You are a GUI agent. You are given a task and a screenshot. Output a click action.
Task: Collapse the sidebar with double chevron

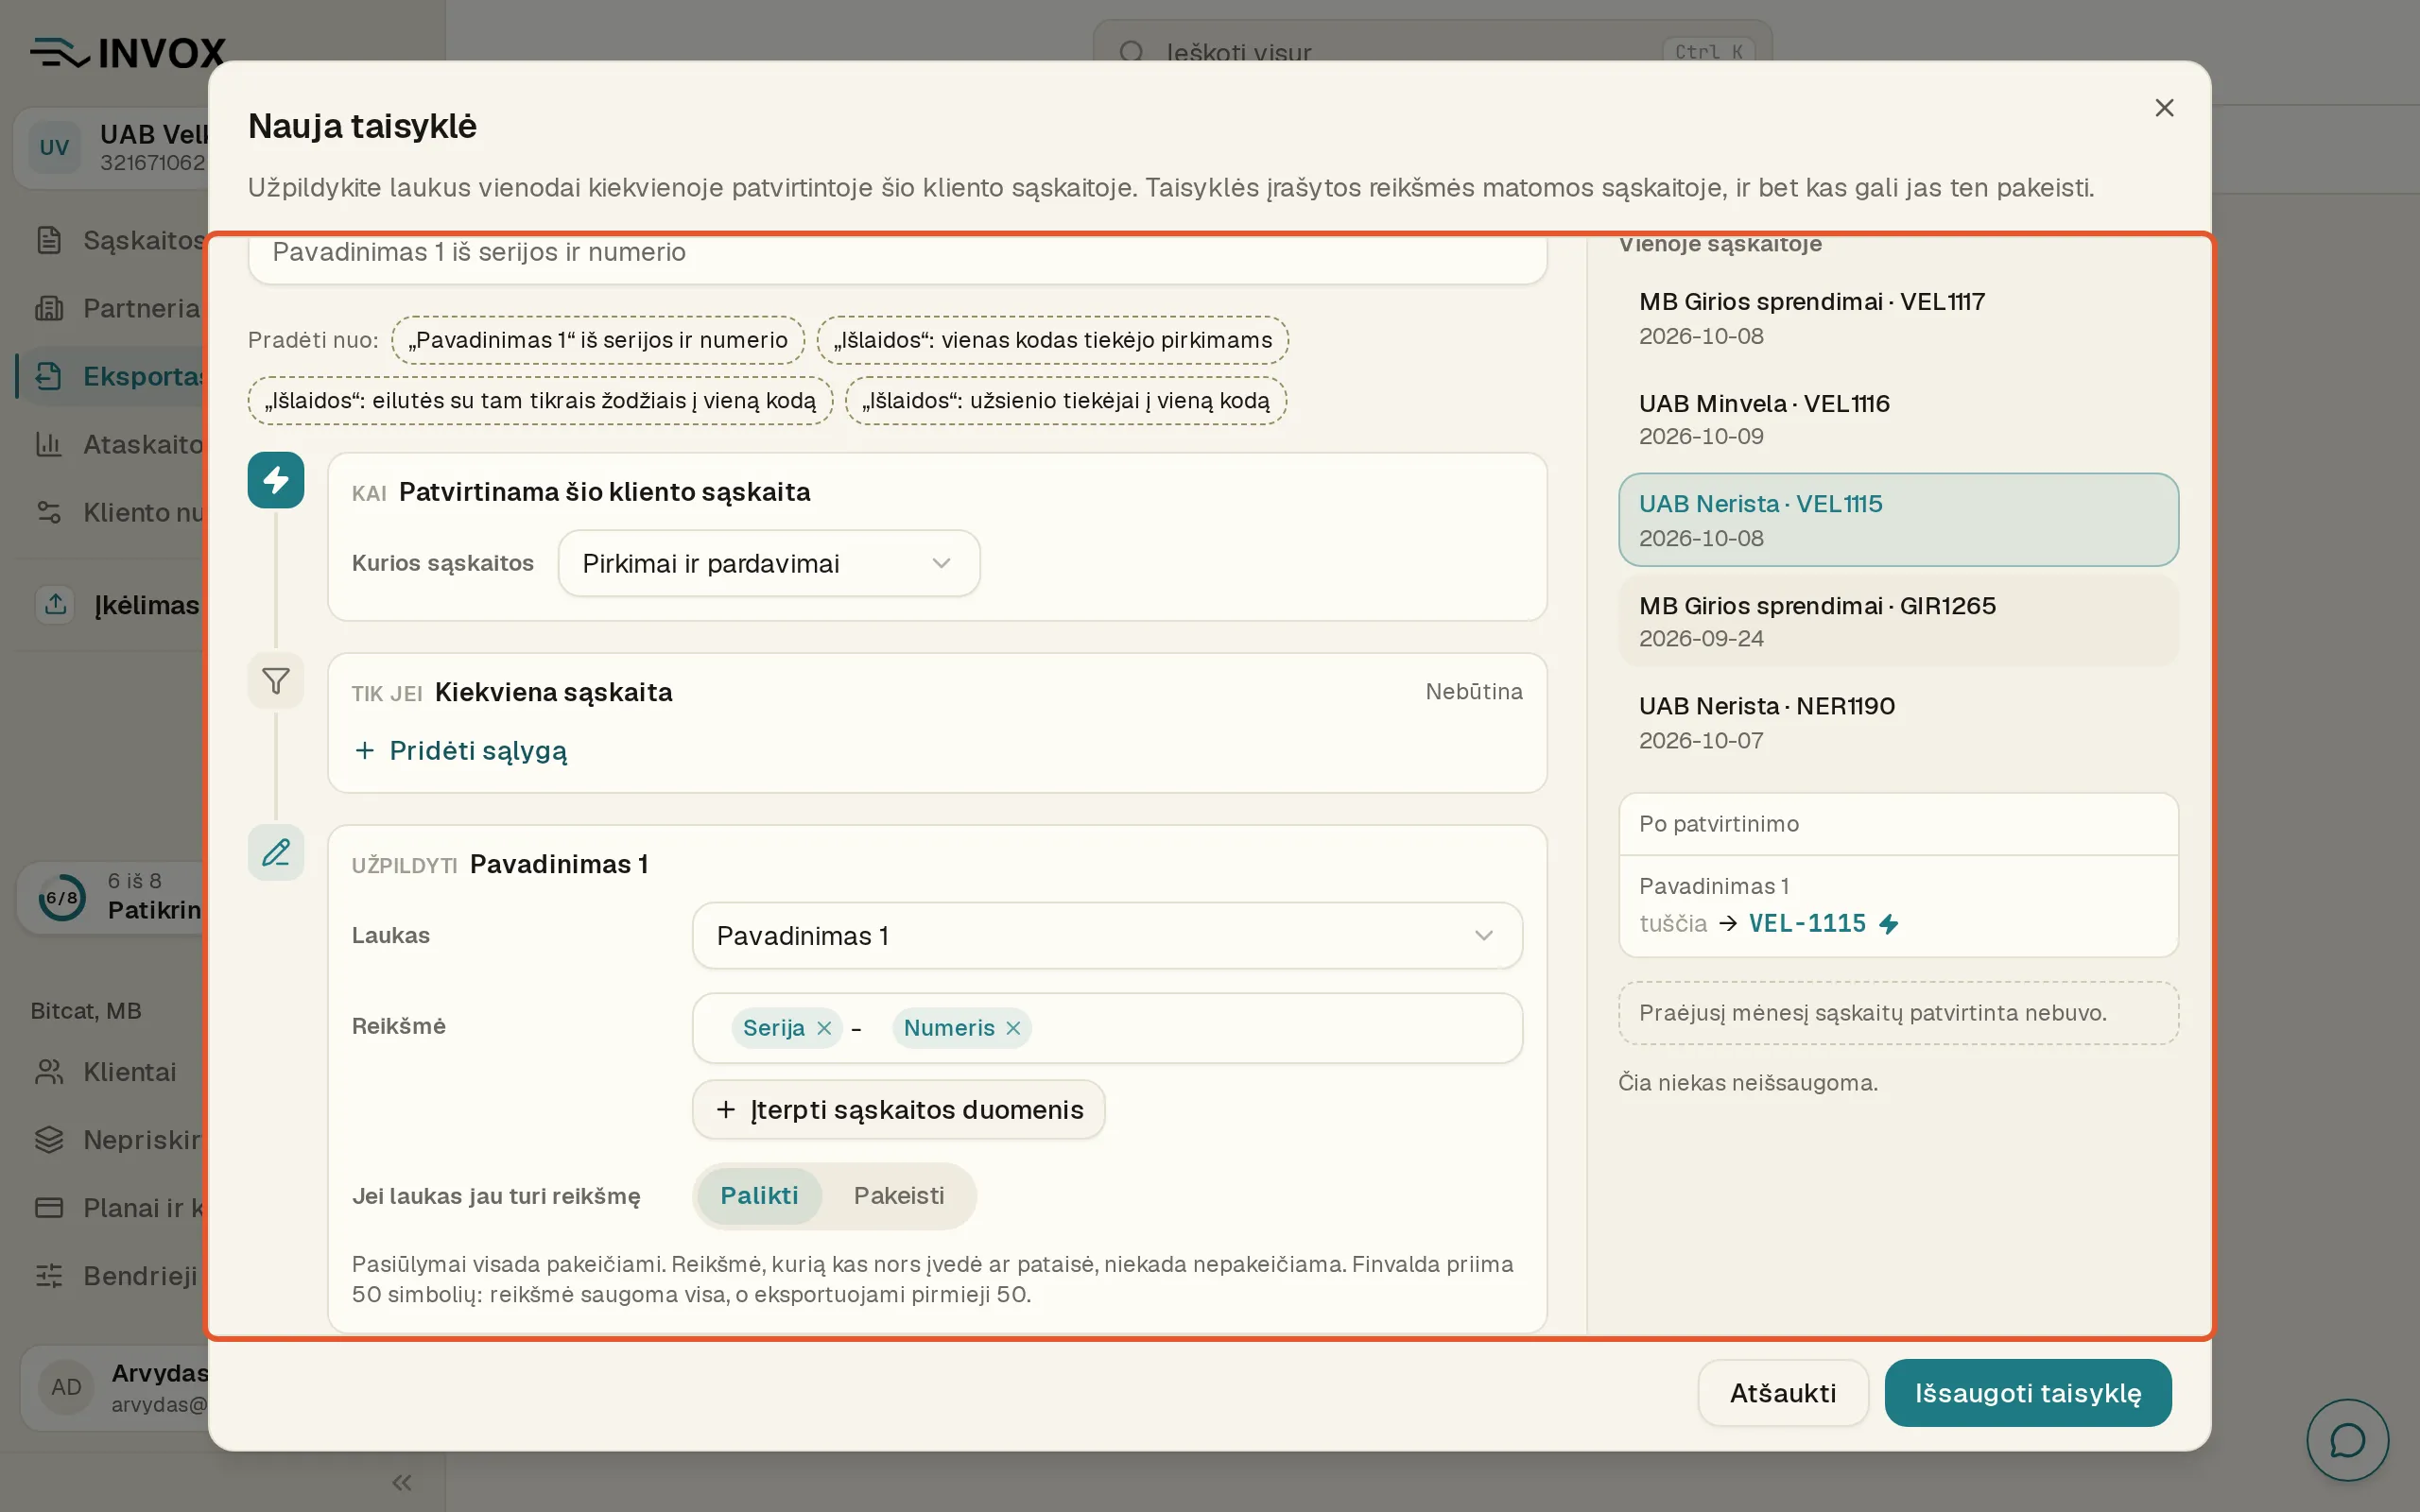tap(402, 1482)
